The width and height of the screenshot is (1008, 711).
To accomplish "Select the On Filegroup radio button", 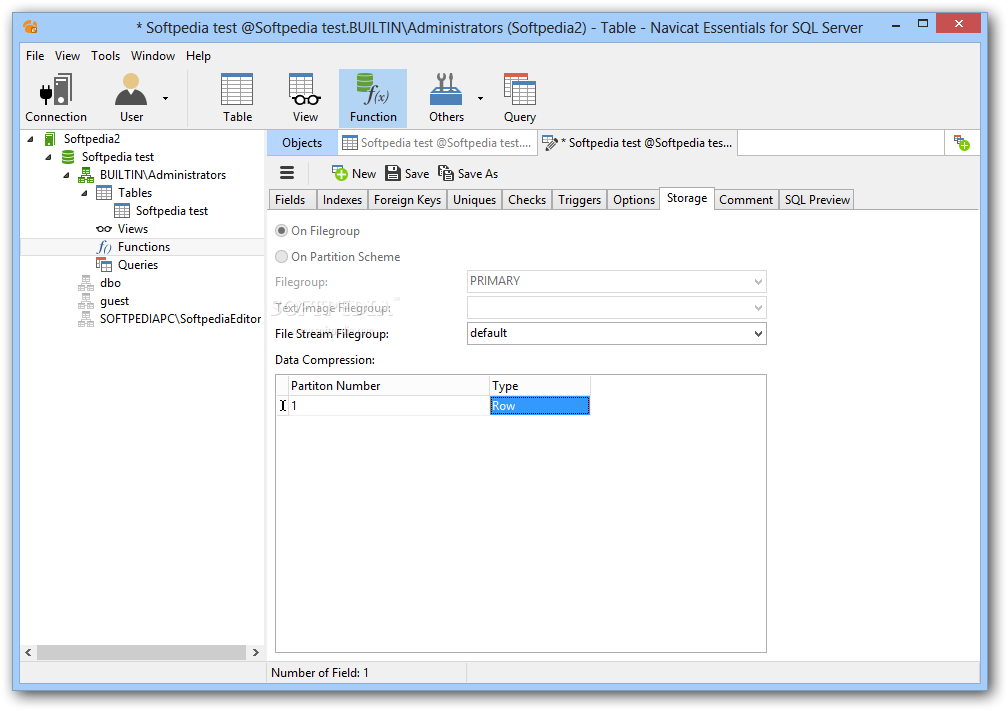I will pyautogui.click(x=281, y=231).
